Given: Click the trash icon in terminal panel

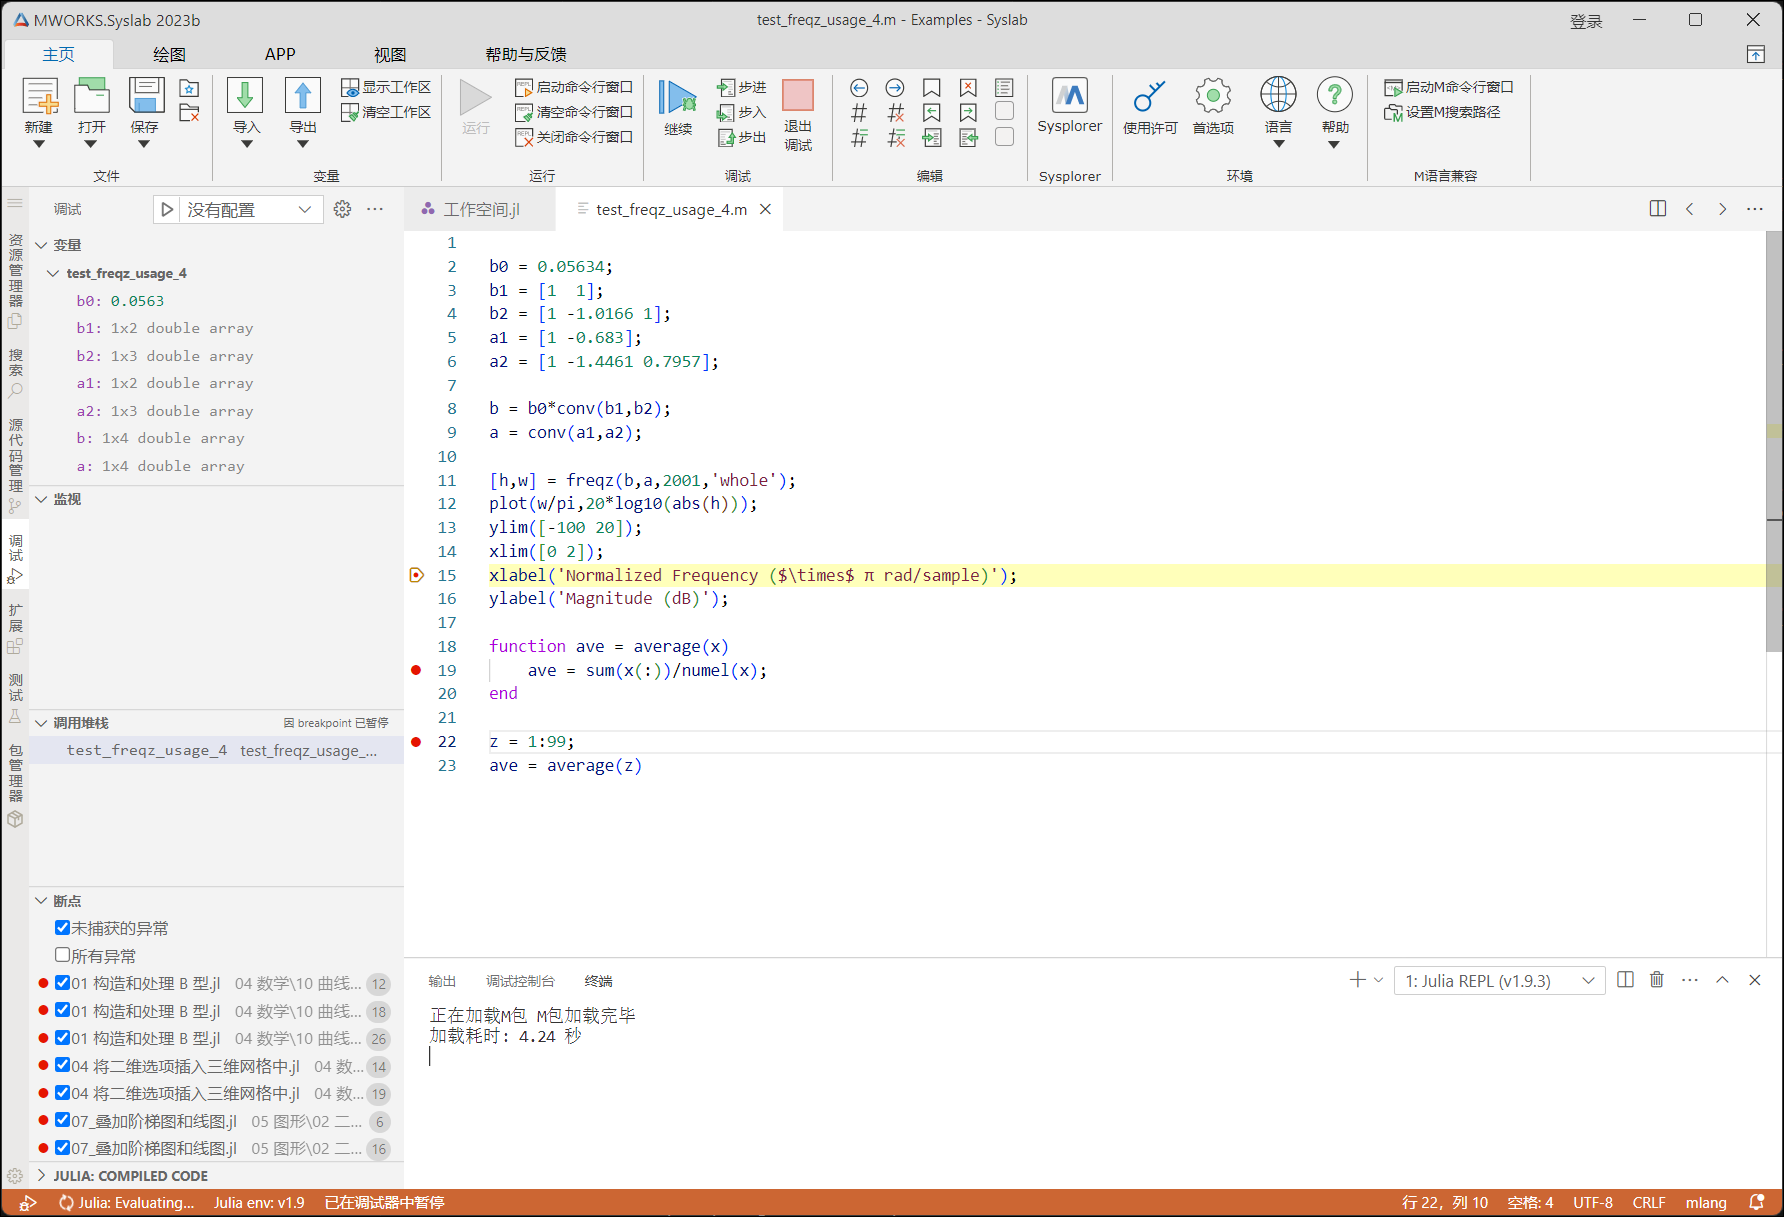Looking at the screenshot, I should (1657, 980).
